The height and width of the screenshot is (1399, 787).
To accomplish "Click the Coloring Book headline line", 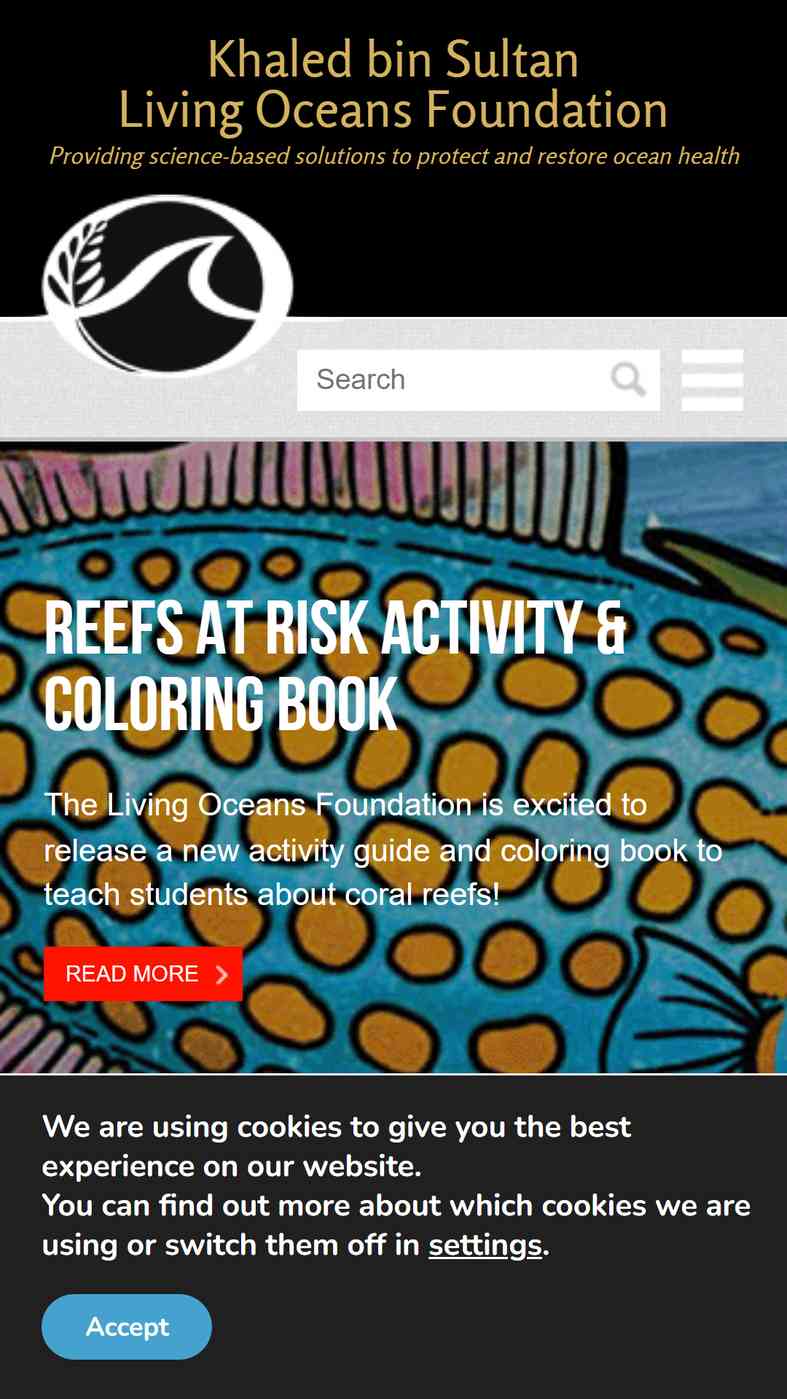I will pos(221,705).
